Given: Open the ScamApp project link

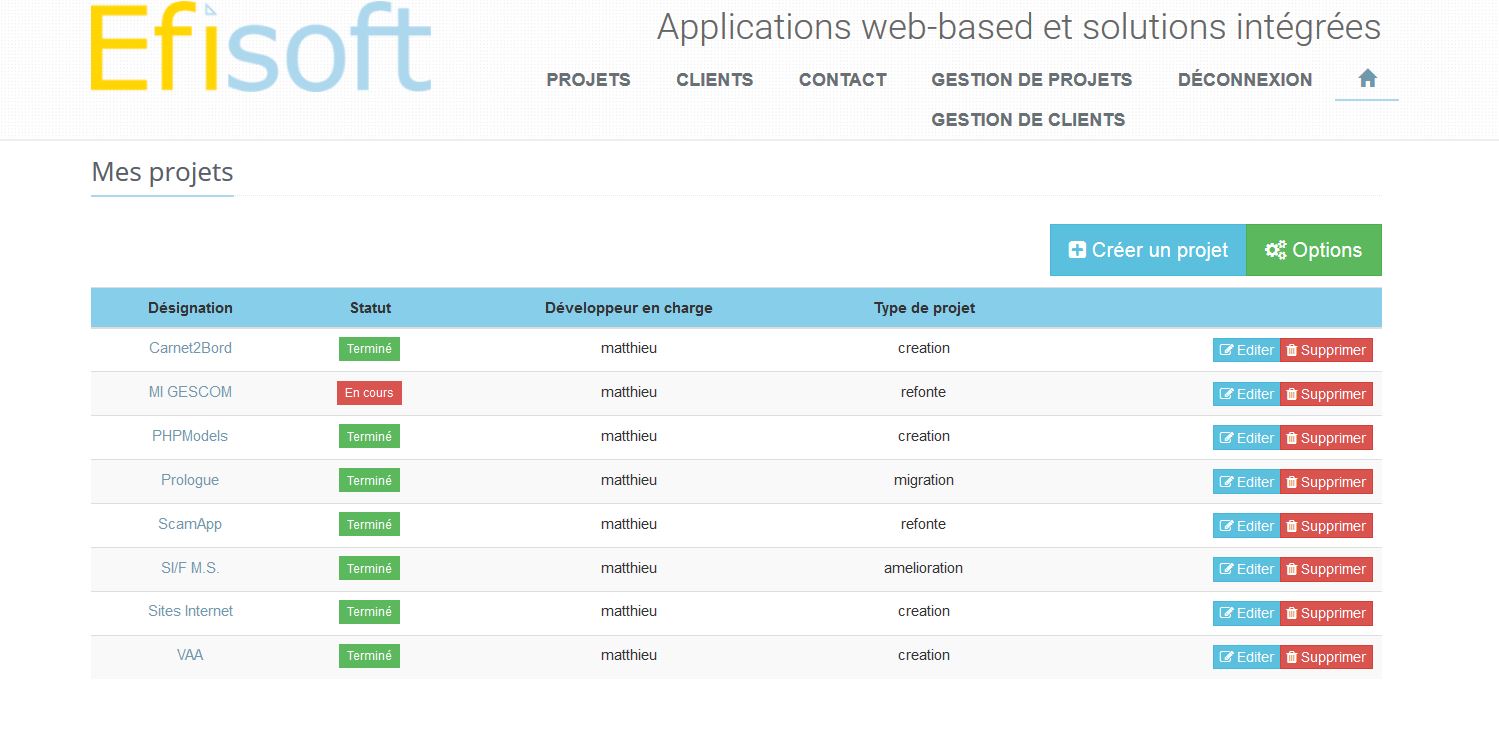Looking at the screenshot, I should pos(190,524).
